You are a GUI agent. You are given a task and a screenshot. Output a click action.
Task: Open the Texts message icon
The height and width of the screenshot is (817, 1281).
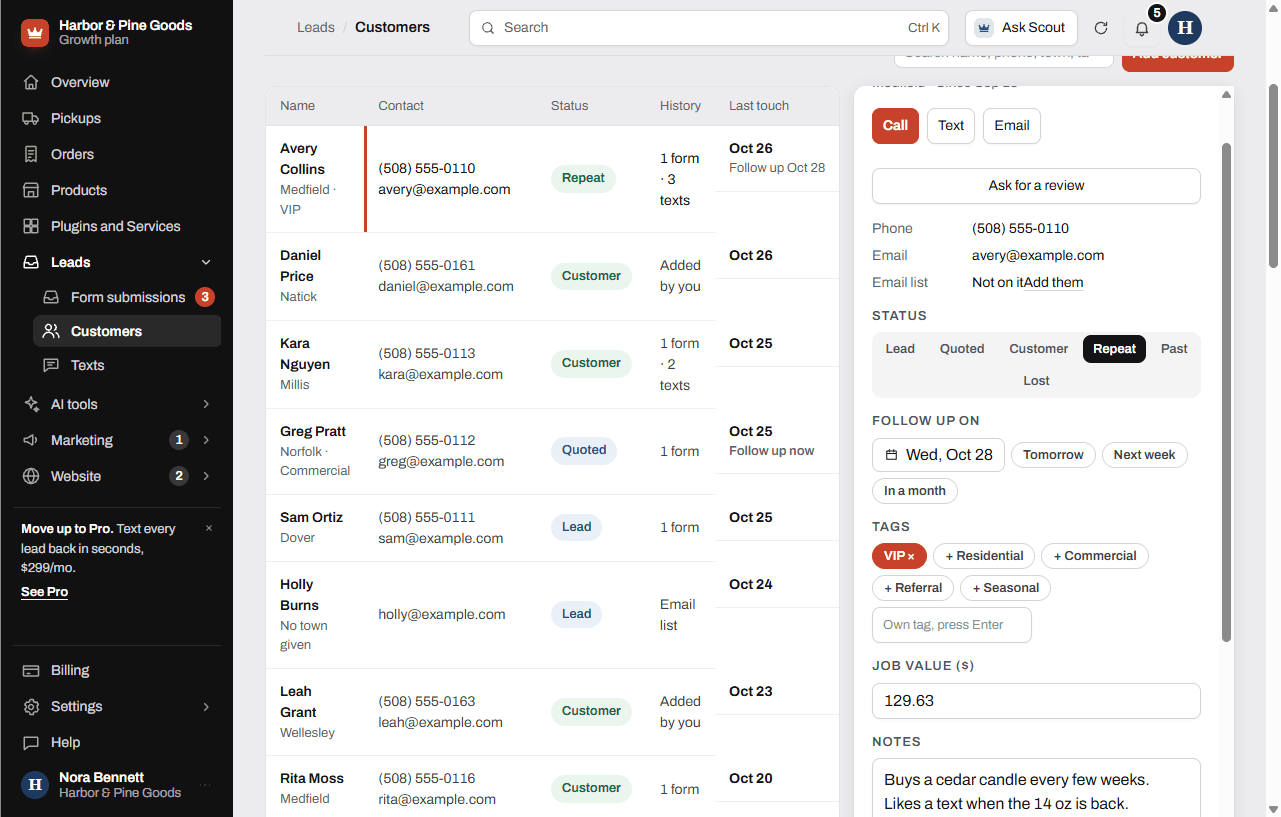[51, 365]
